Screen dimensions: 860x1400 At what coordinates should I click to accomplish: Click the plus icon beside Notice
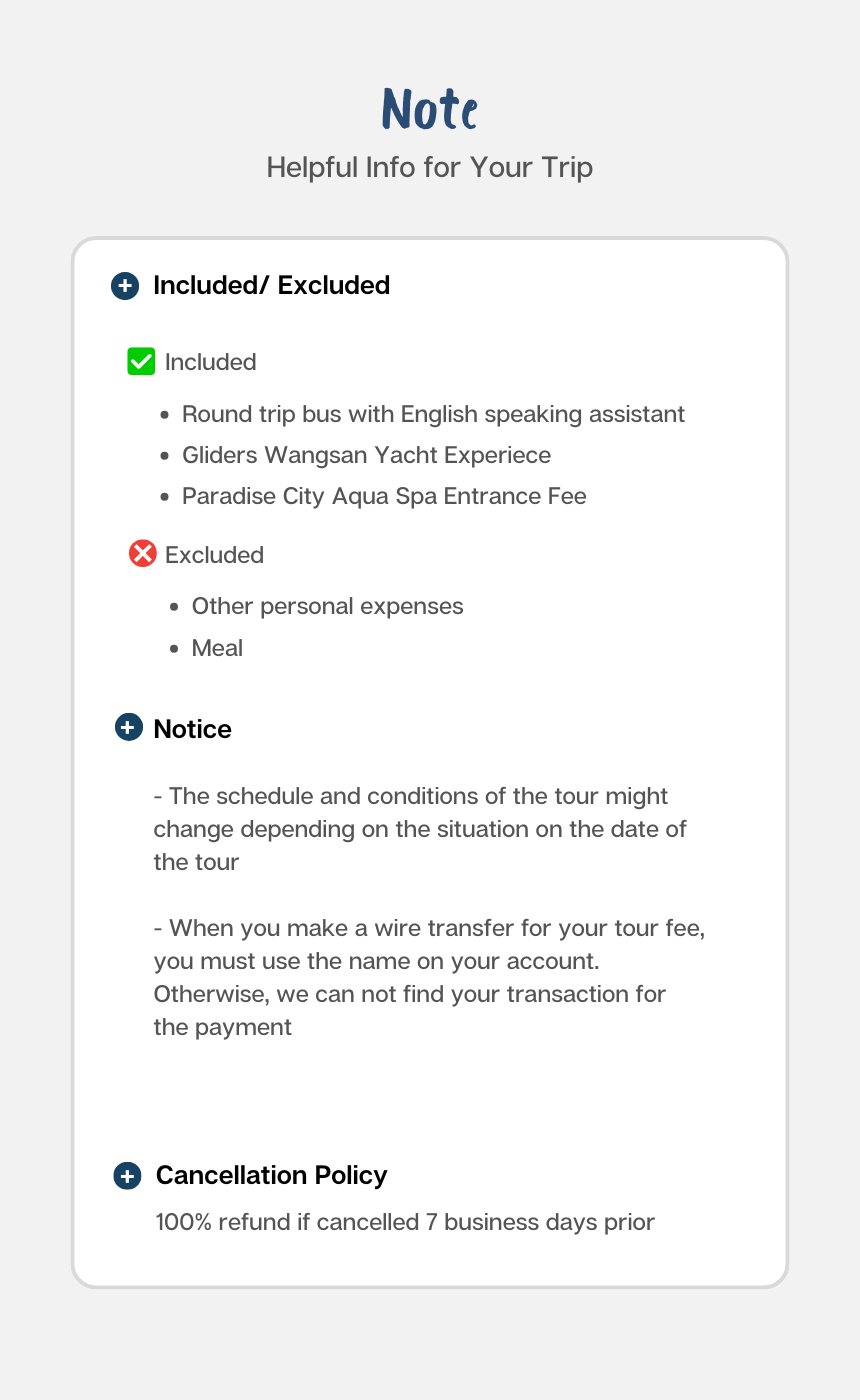pyautogui.click(x=128, y=727)
